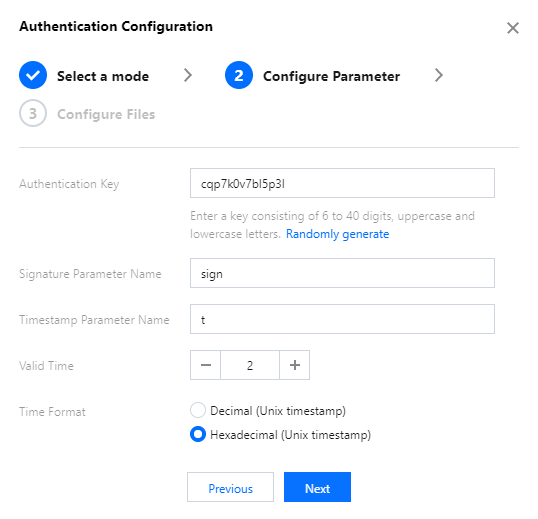This screenshot has height=519, width=538.
Task: Focus the Timestamp Parameter Name field
Action: (342, 319)
